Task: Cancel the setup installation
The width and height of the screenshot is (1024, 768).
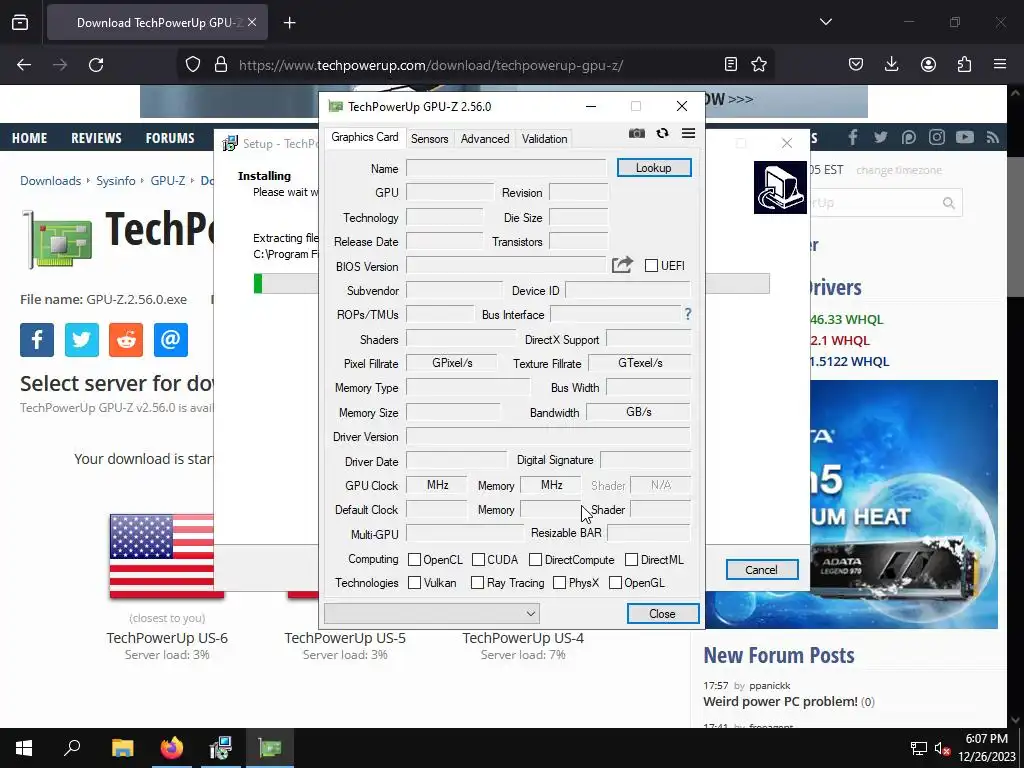Action: click(x=761, y=569)
